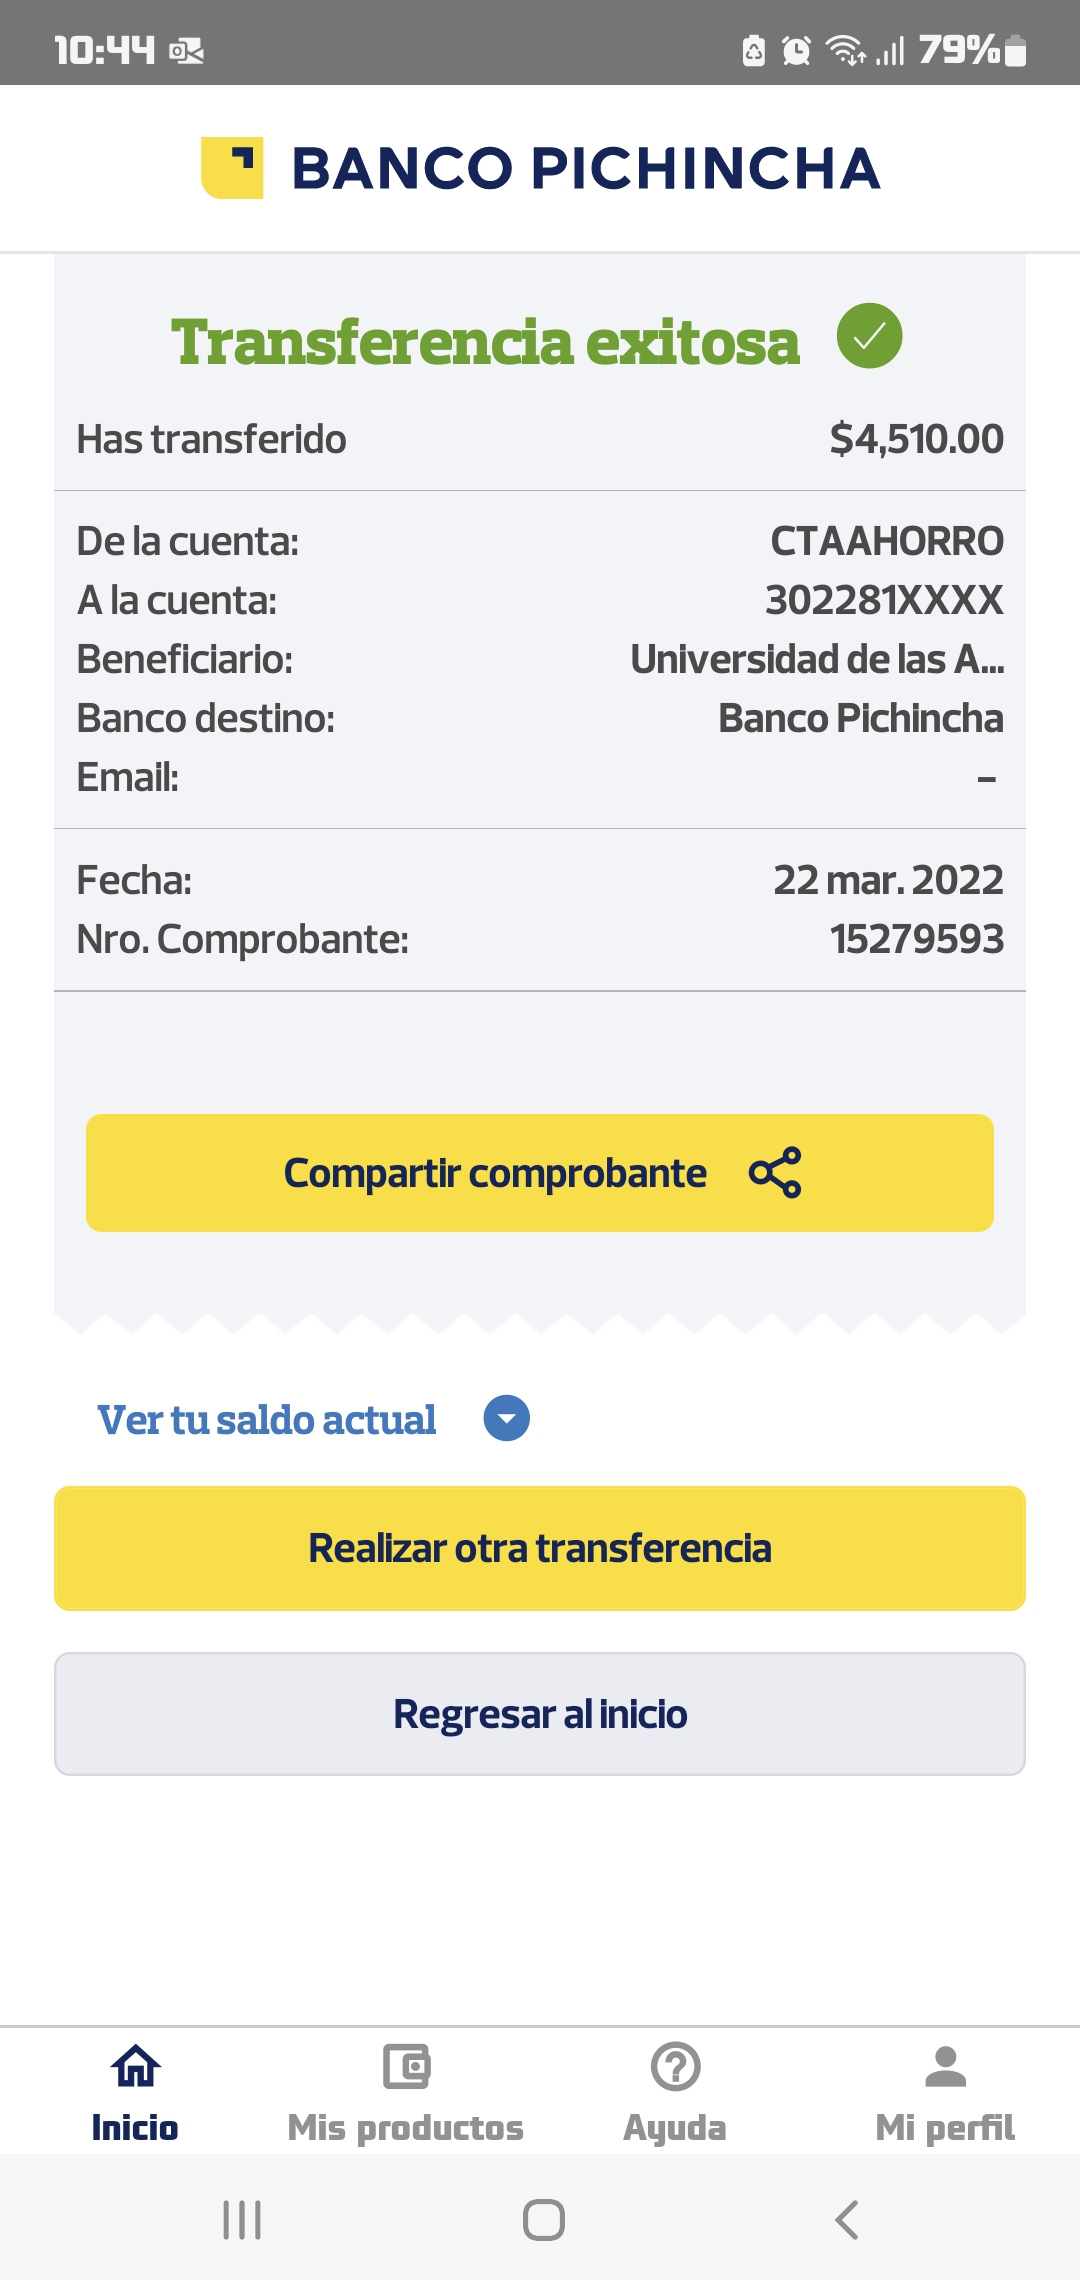The width and height of the screenshot is (1080, 2280).
Task: Expand the blue saldo actual dropdown arrow
Action: (507, 1418)
